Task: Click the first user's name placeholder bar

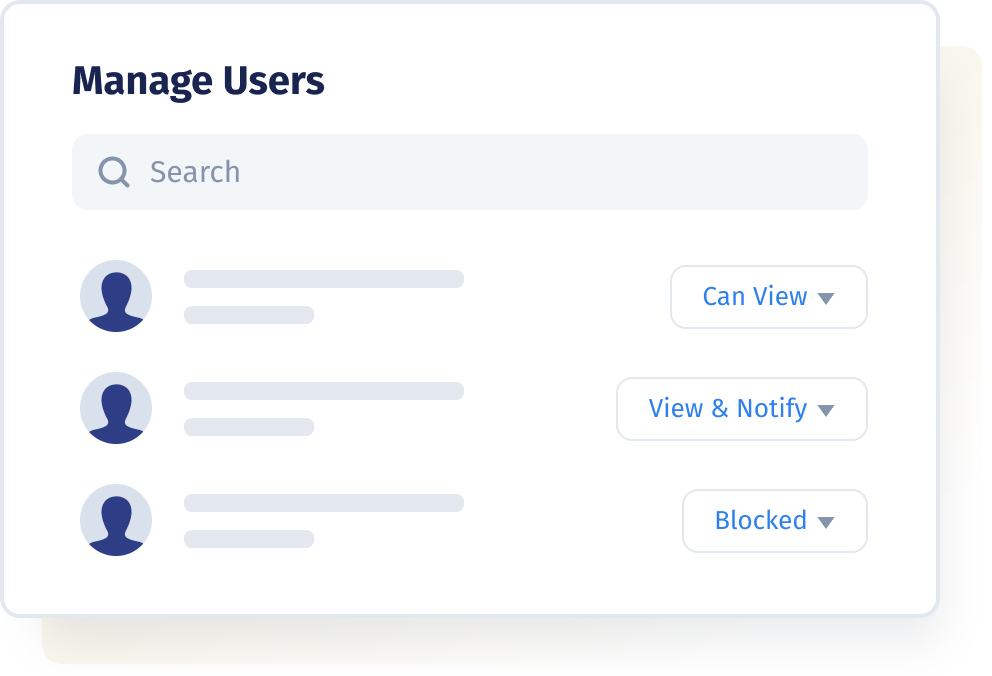Action: tap(324, 279)
